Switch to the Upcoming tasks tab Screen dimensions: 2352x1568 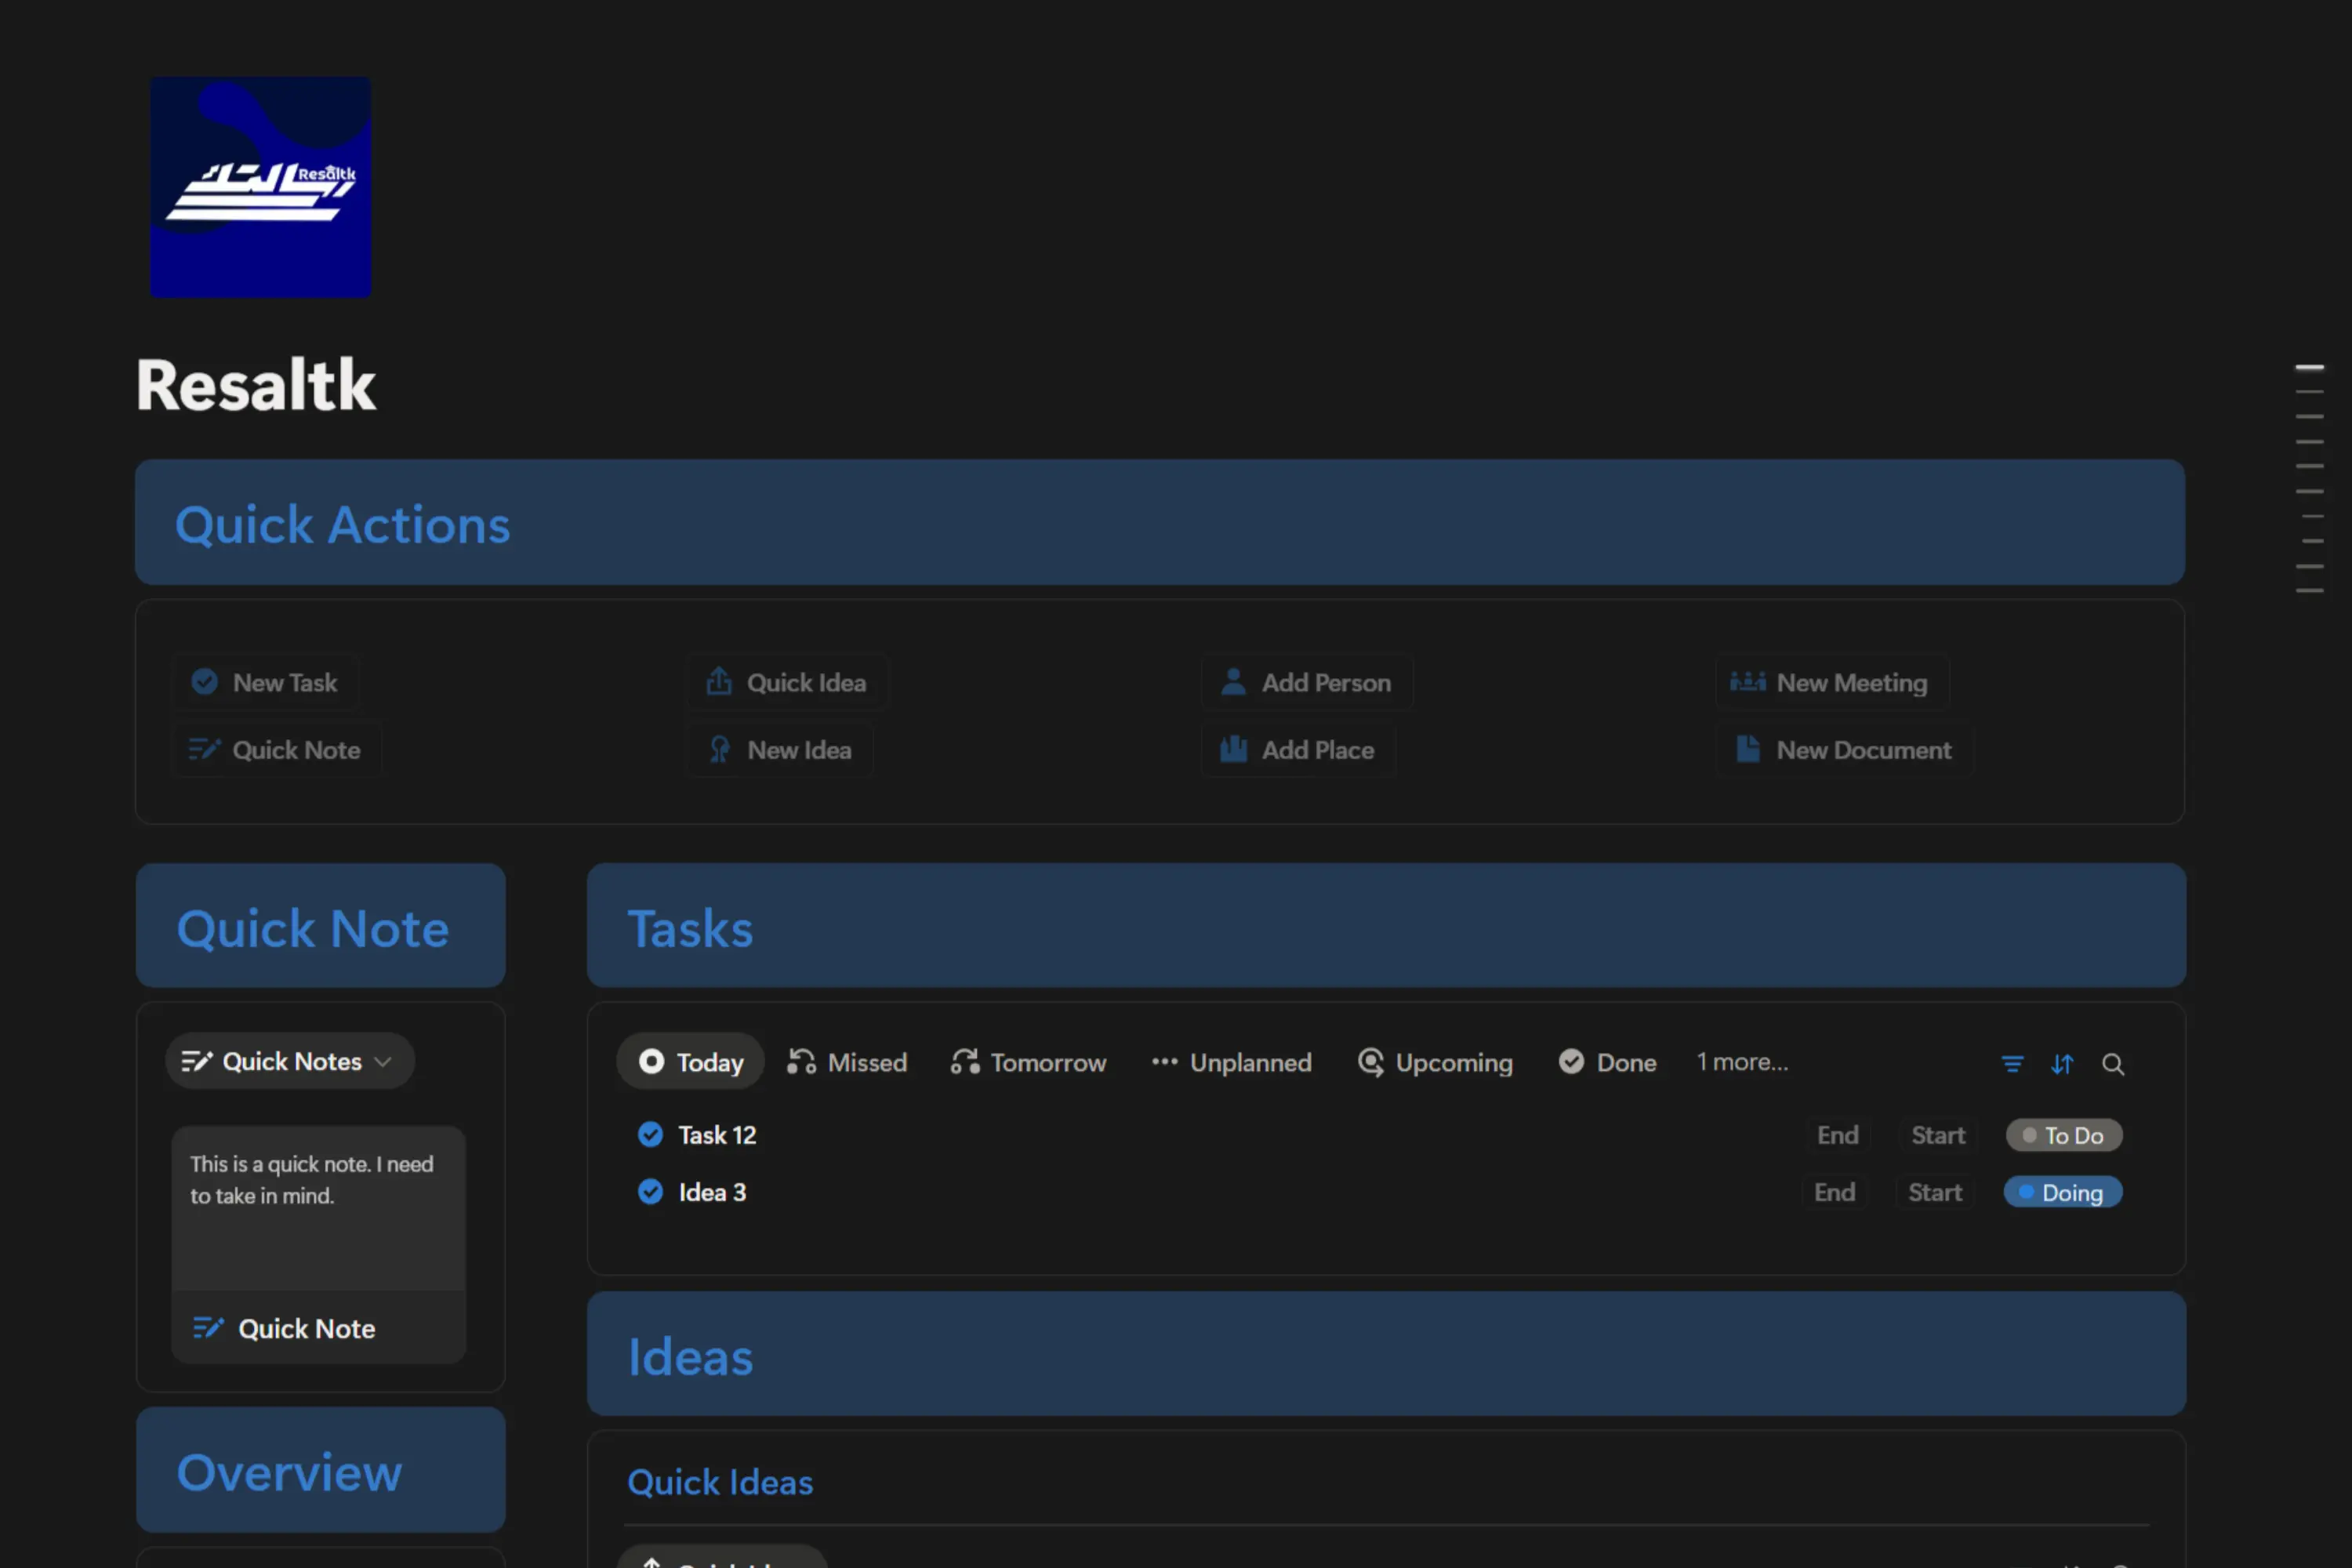point(1435,1062)
